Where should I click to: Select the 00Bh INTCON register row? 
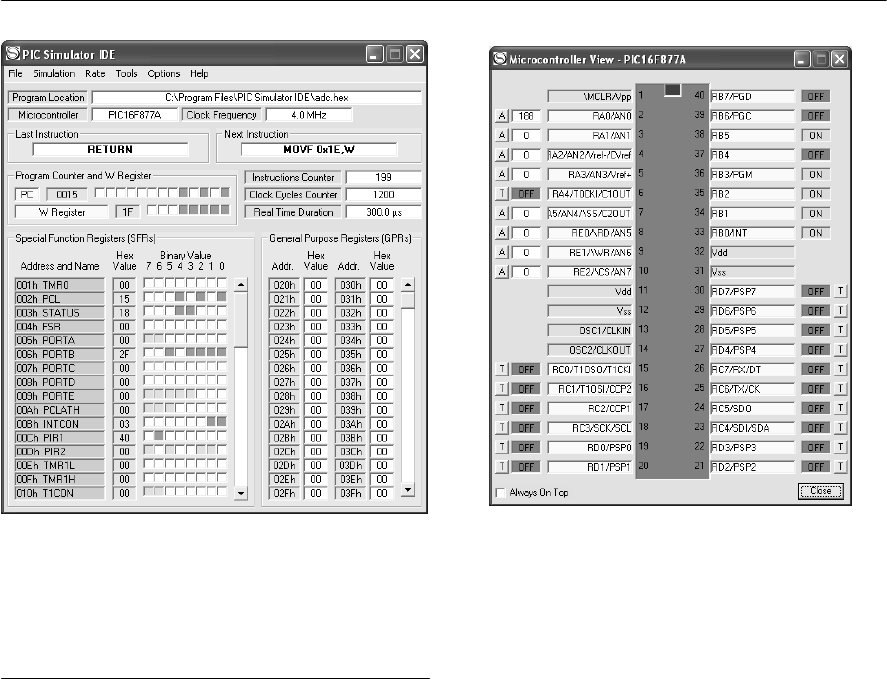(x=59, y=424)
